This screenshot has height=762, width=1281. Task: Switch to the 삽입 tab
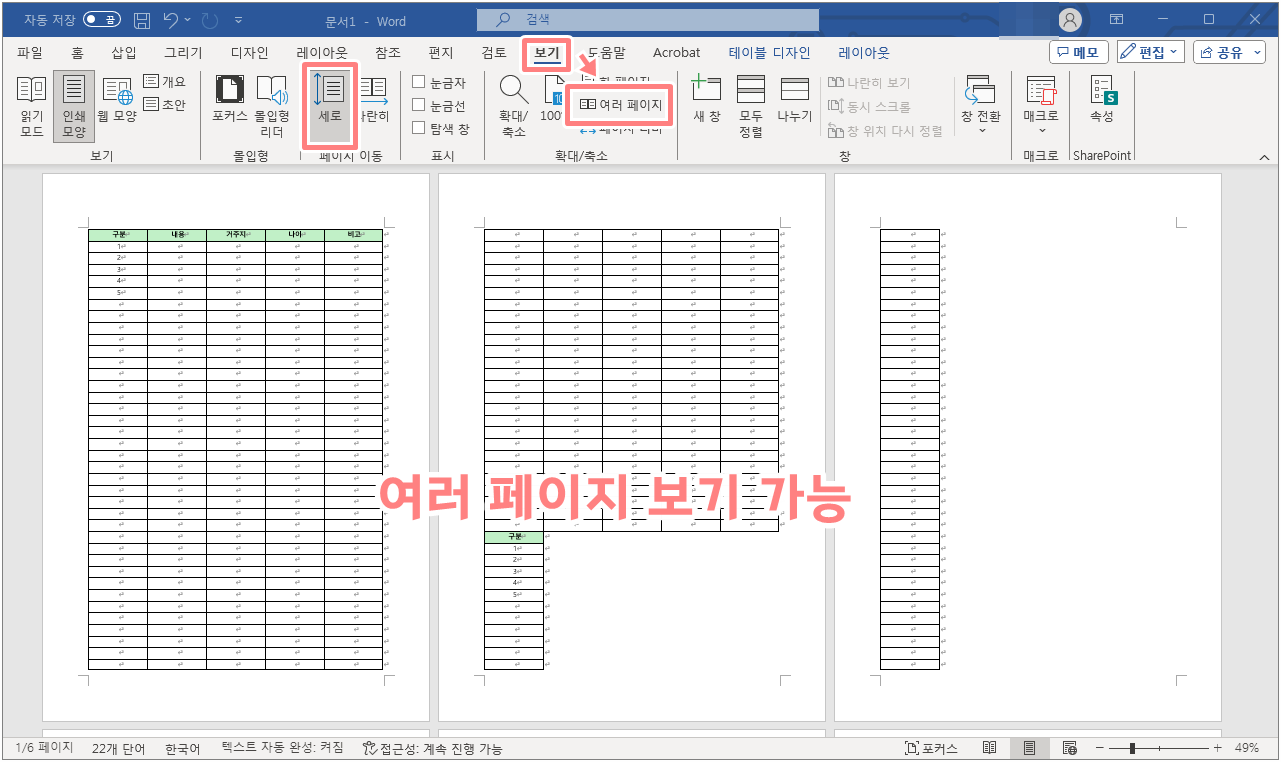click(124, 53)
